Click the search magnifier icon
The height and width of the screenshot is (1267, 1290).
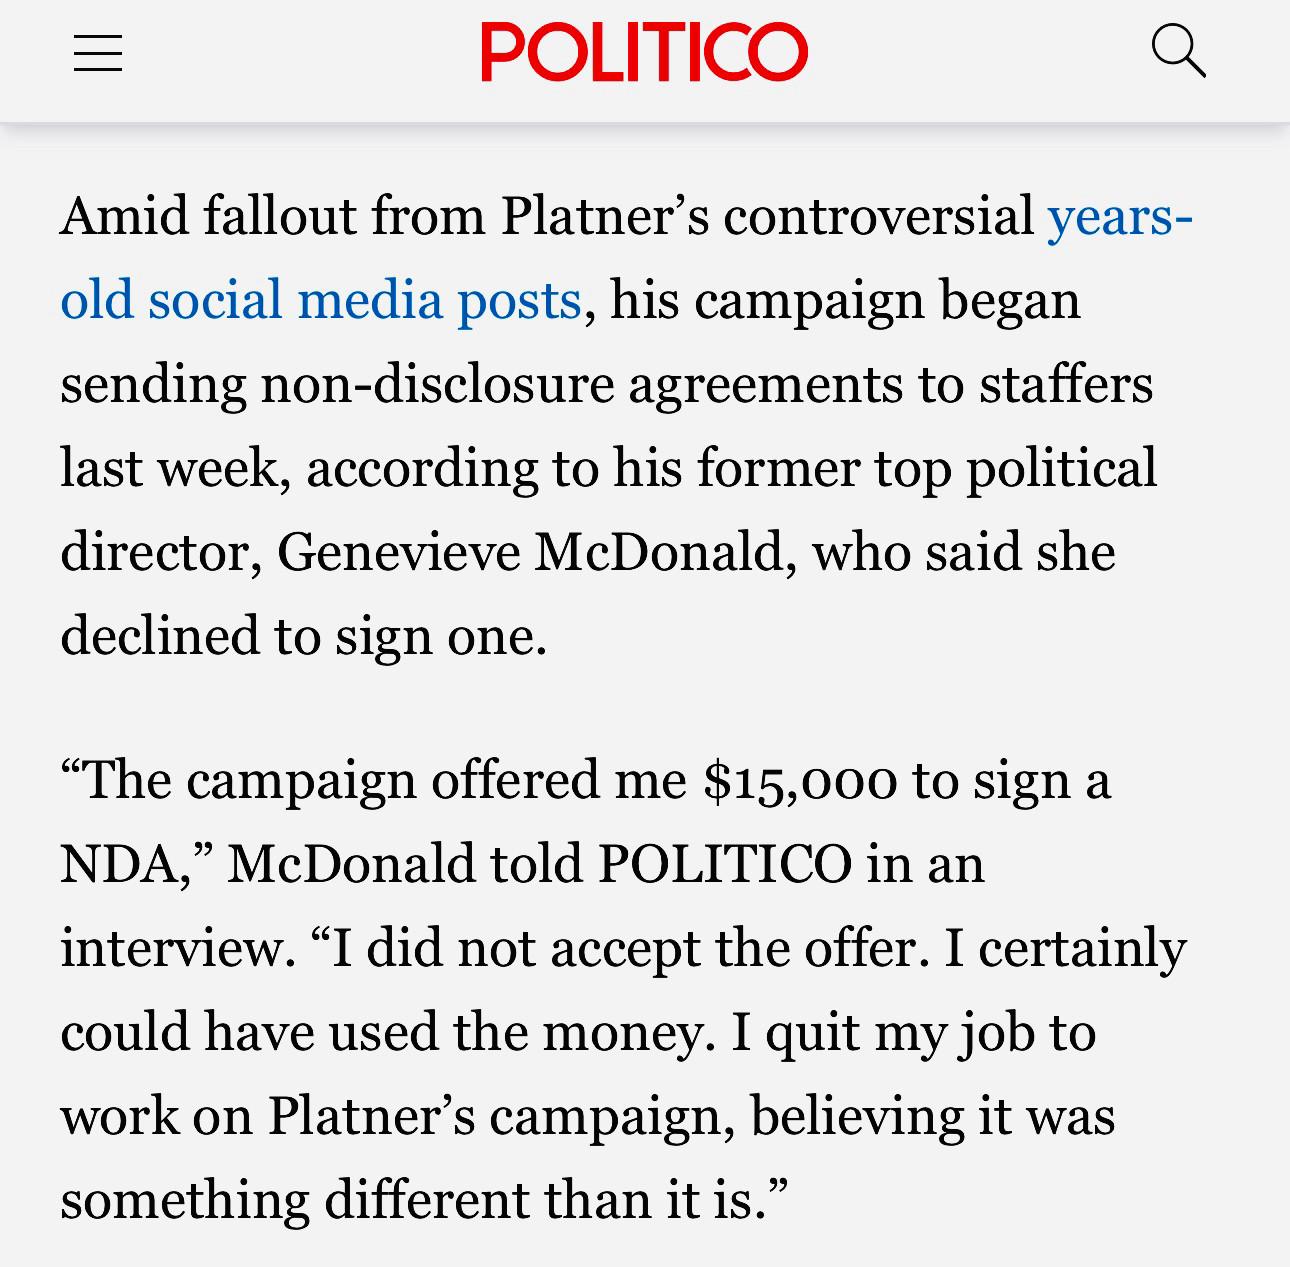click(1178, 51)
